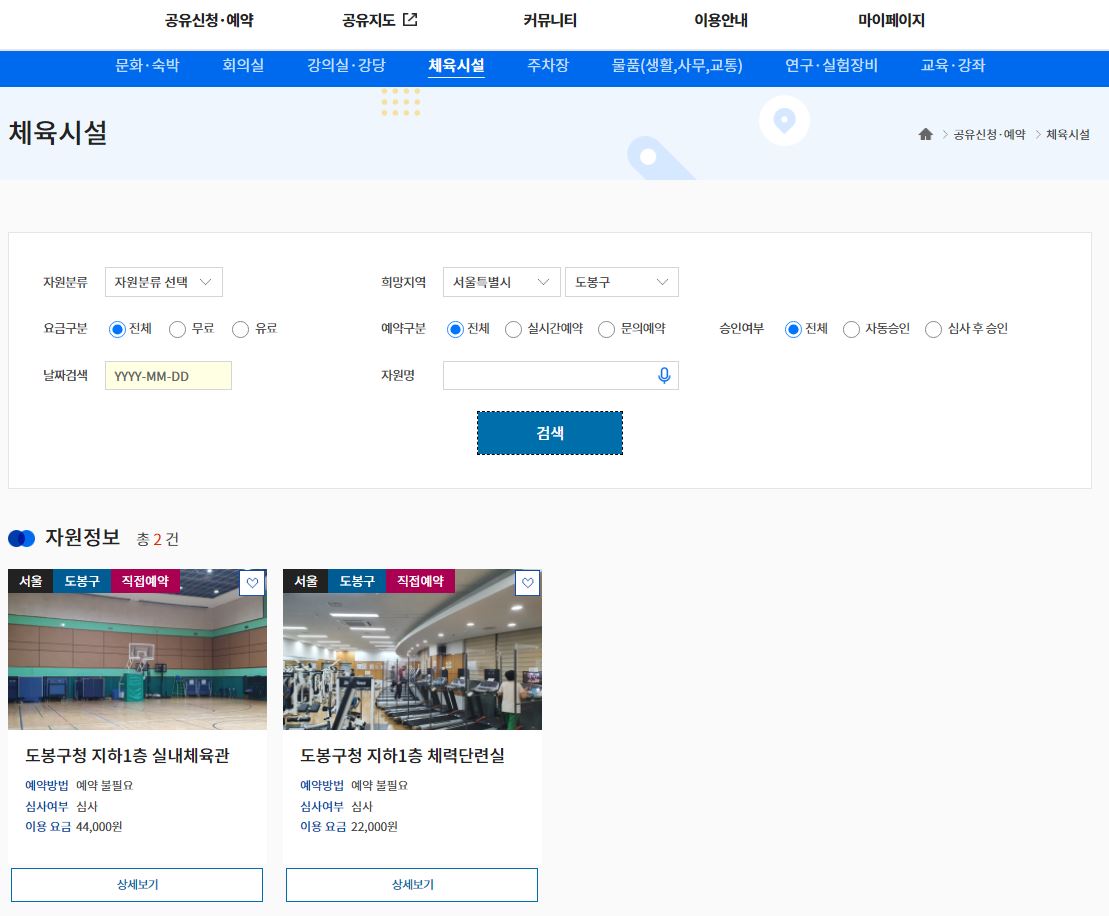Screen dimensions: 1109x916
Task: Favorite 도봉구청 지하1층 체력단련실 with the heart icon
Action: (x=528, y=583)
